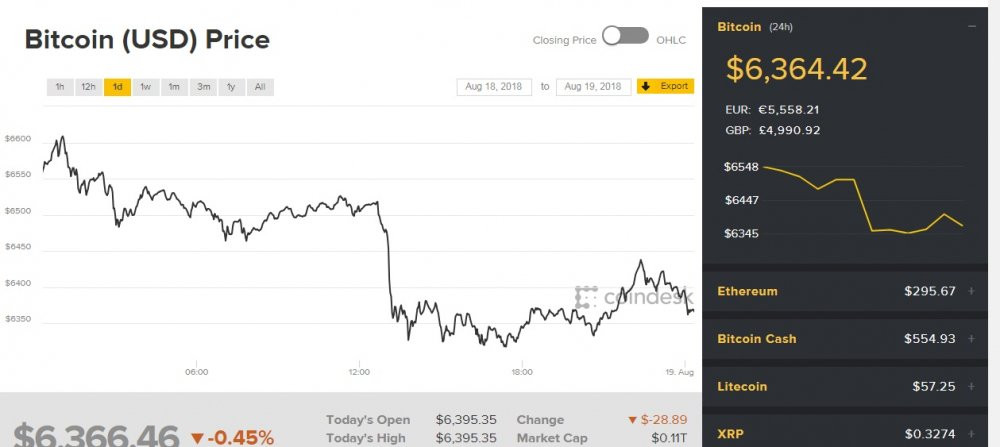Select the 1y time range
The image size is (1000, 447).
(x=231, y=87)
